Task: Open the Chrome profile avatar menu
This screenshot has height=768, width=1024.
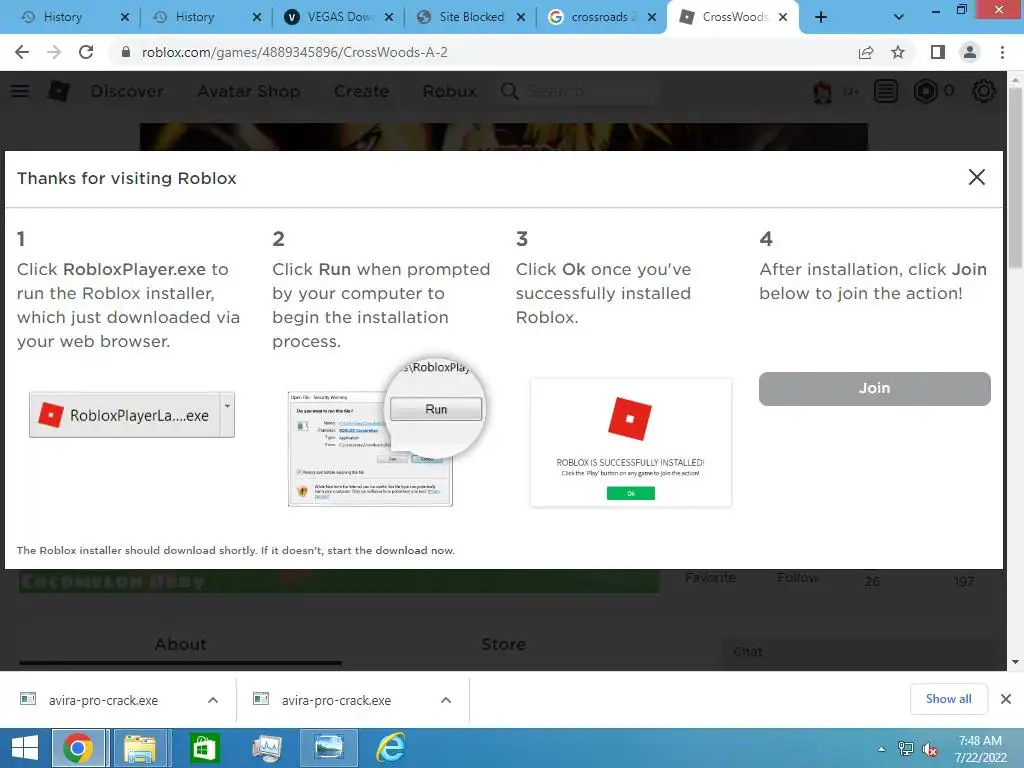Action: click(x=970, y=52)
